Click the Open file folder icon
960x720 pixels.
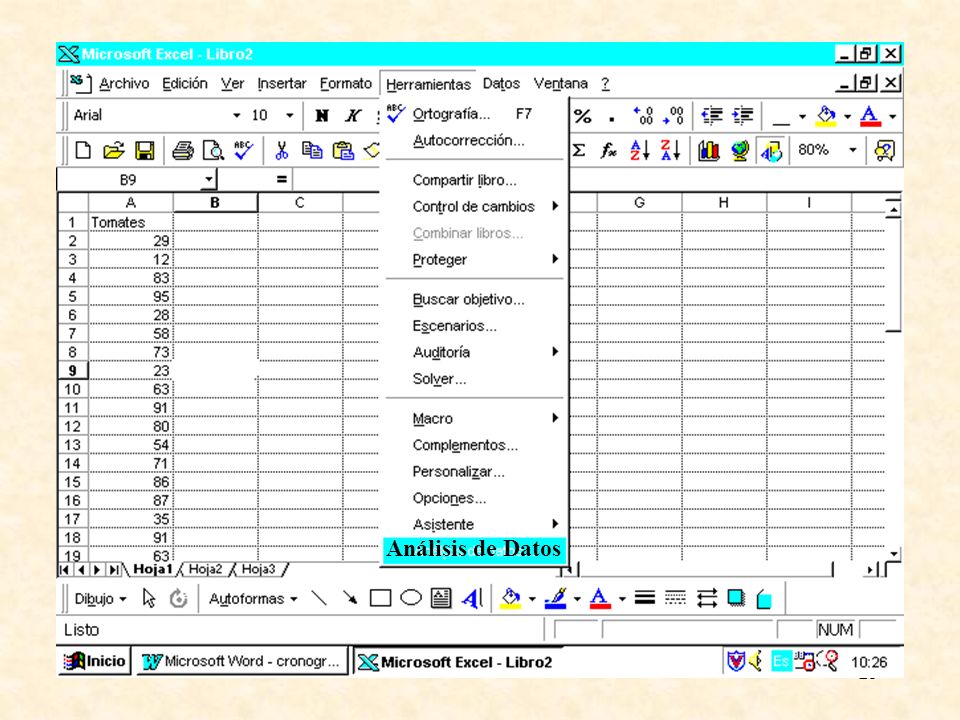point(113,150)
